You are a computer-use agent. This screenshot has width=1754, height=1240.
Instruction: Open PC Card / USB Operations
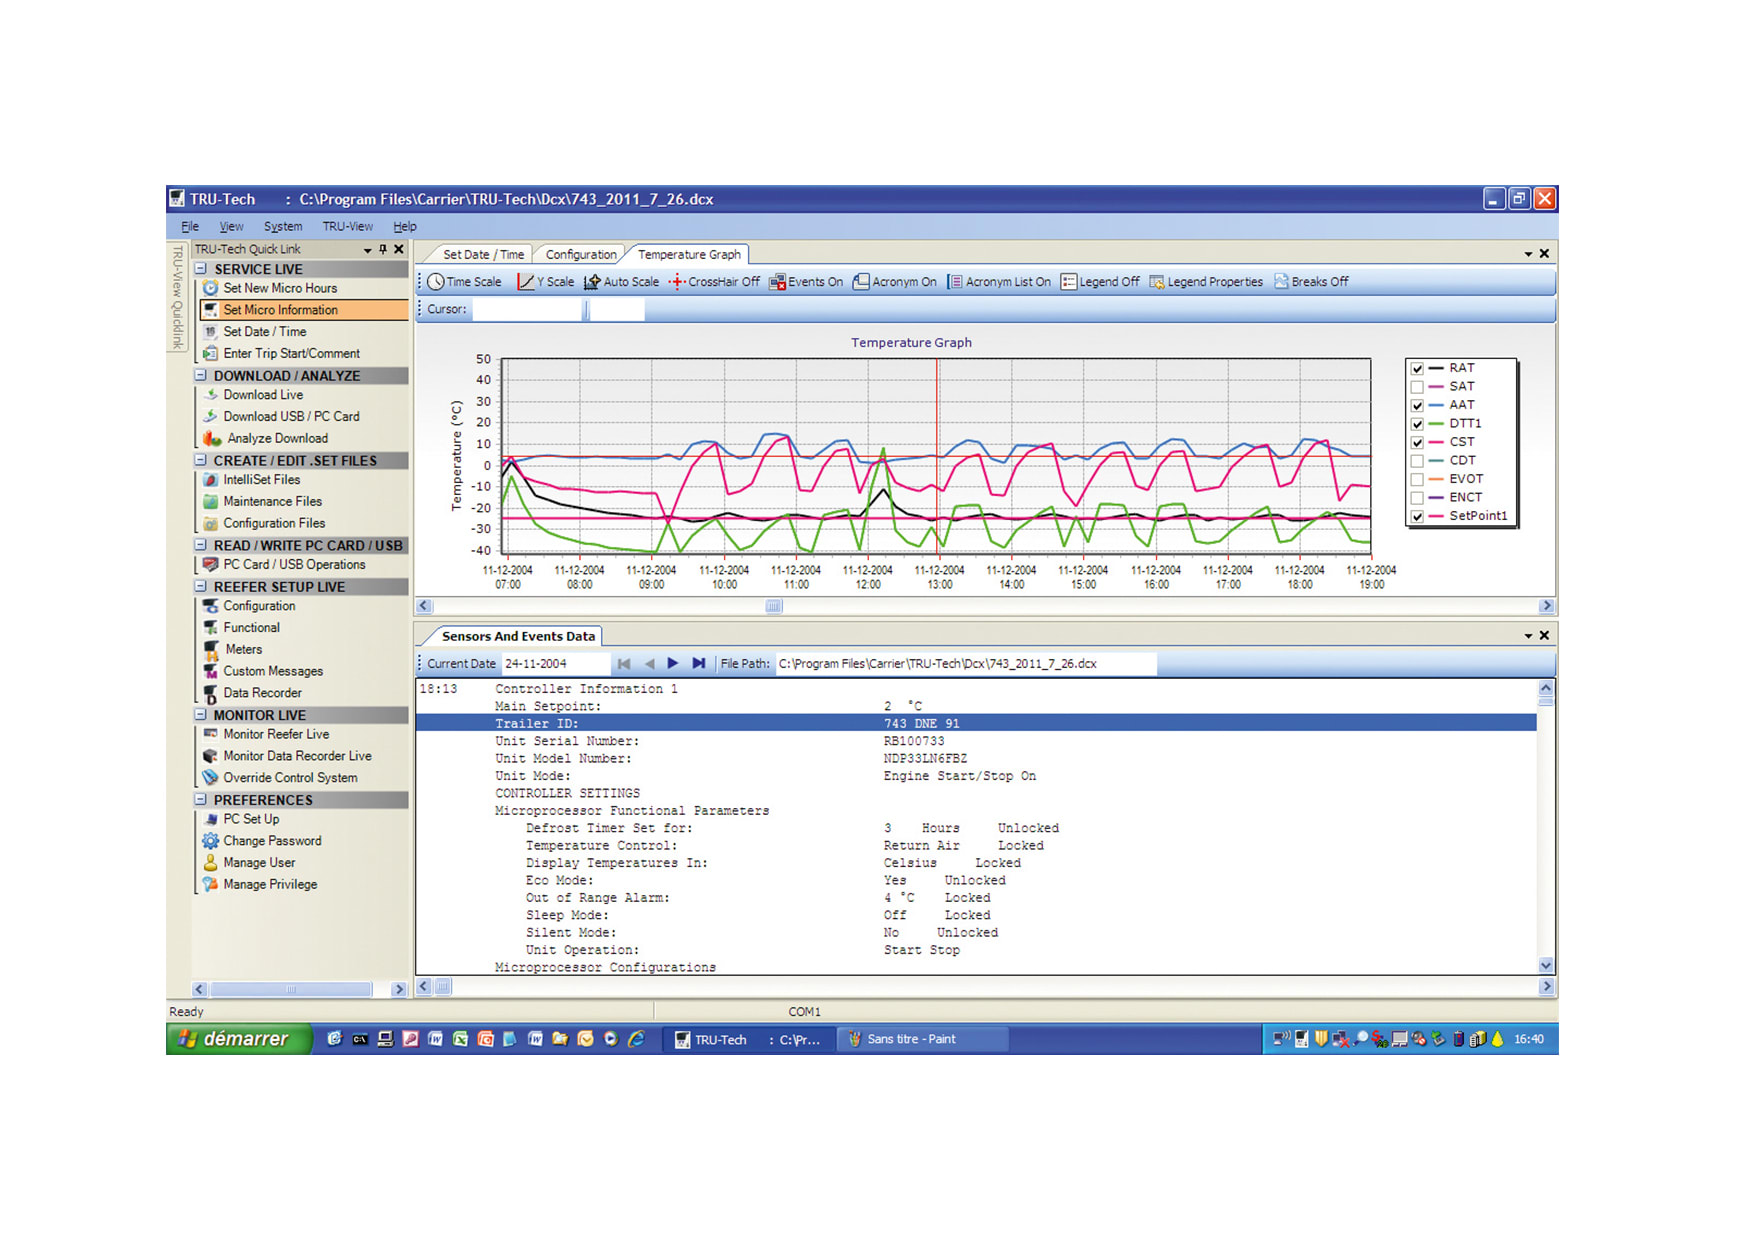294,564
